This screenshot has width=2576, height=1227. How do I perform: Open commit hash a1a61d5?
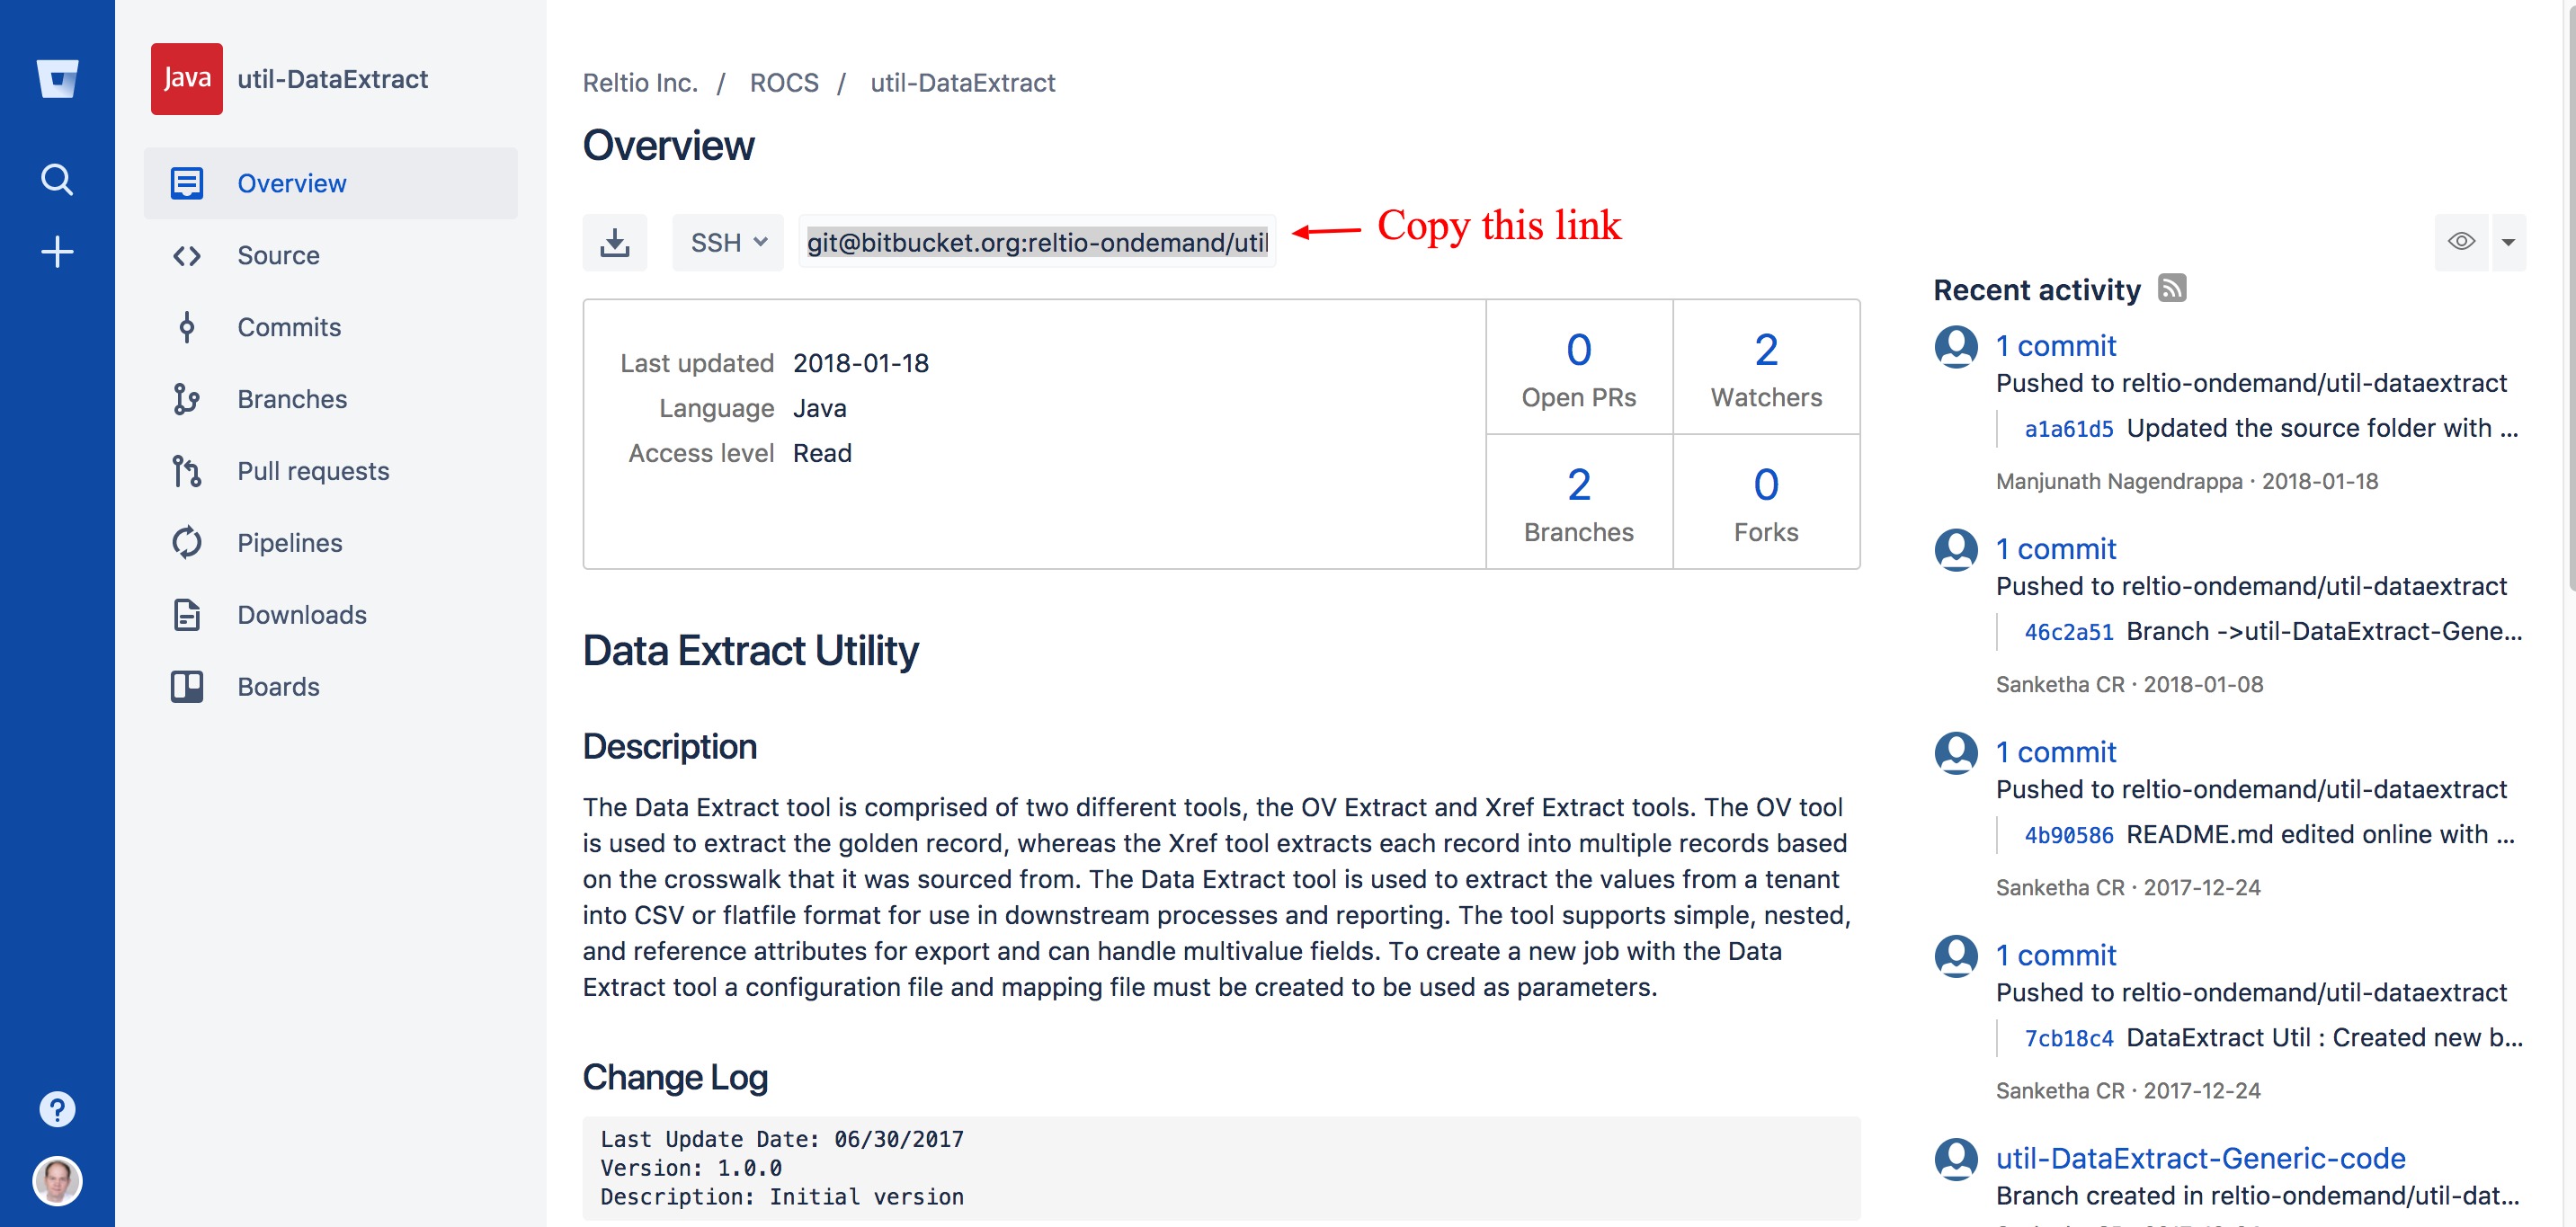(2069, 429)
